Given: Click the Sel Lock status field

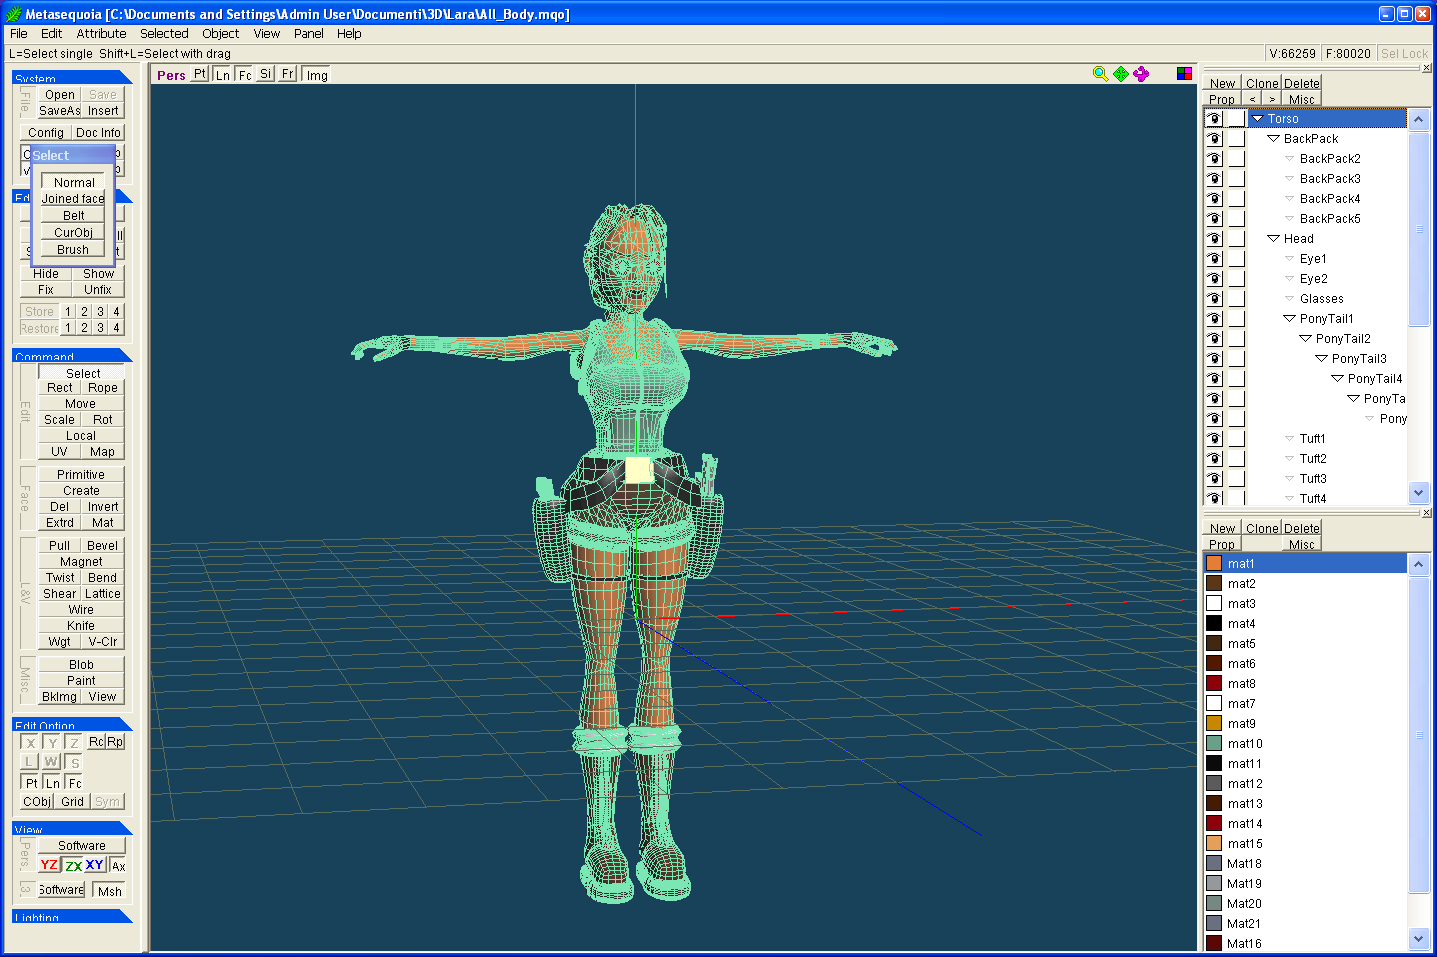Looking at the screenshot, I should [1404, 53].
